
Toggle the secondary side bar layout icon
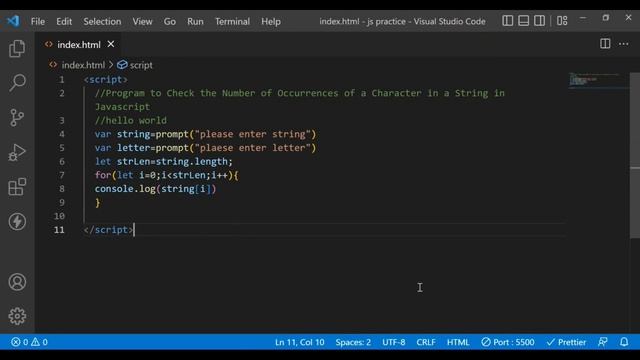point(539,21)
